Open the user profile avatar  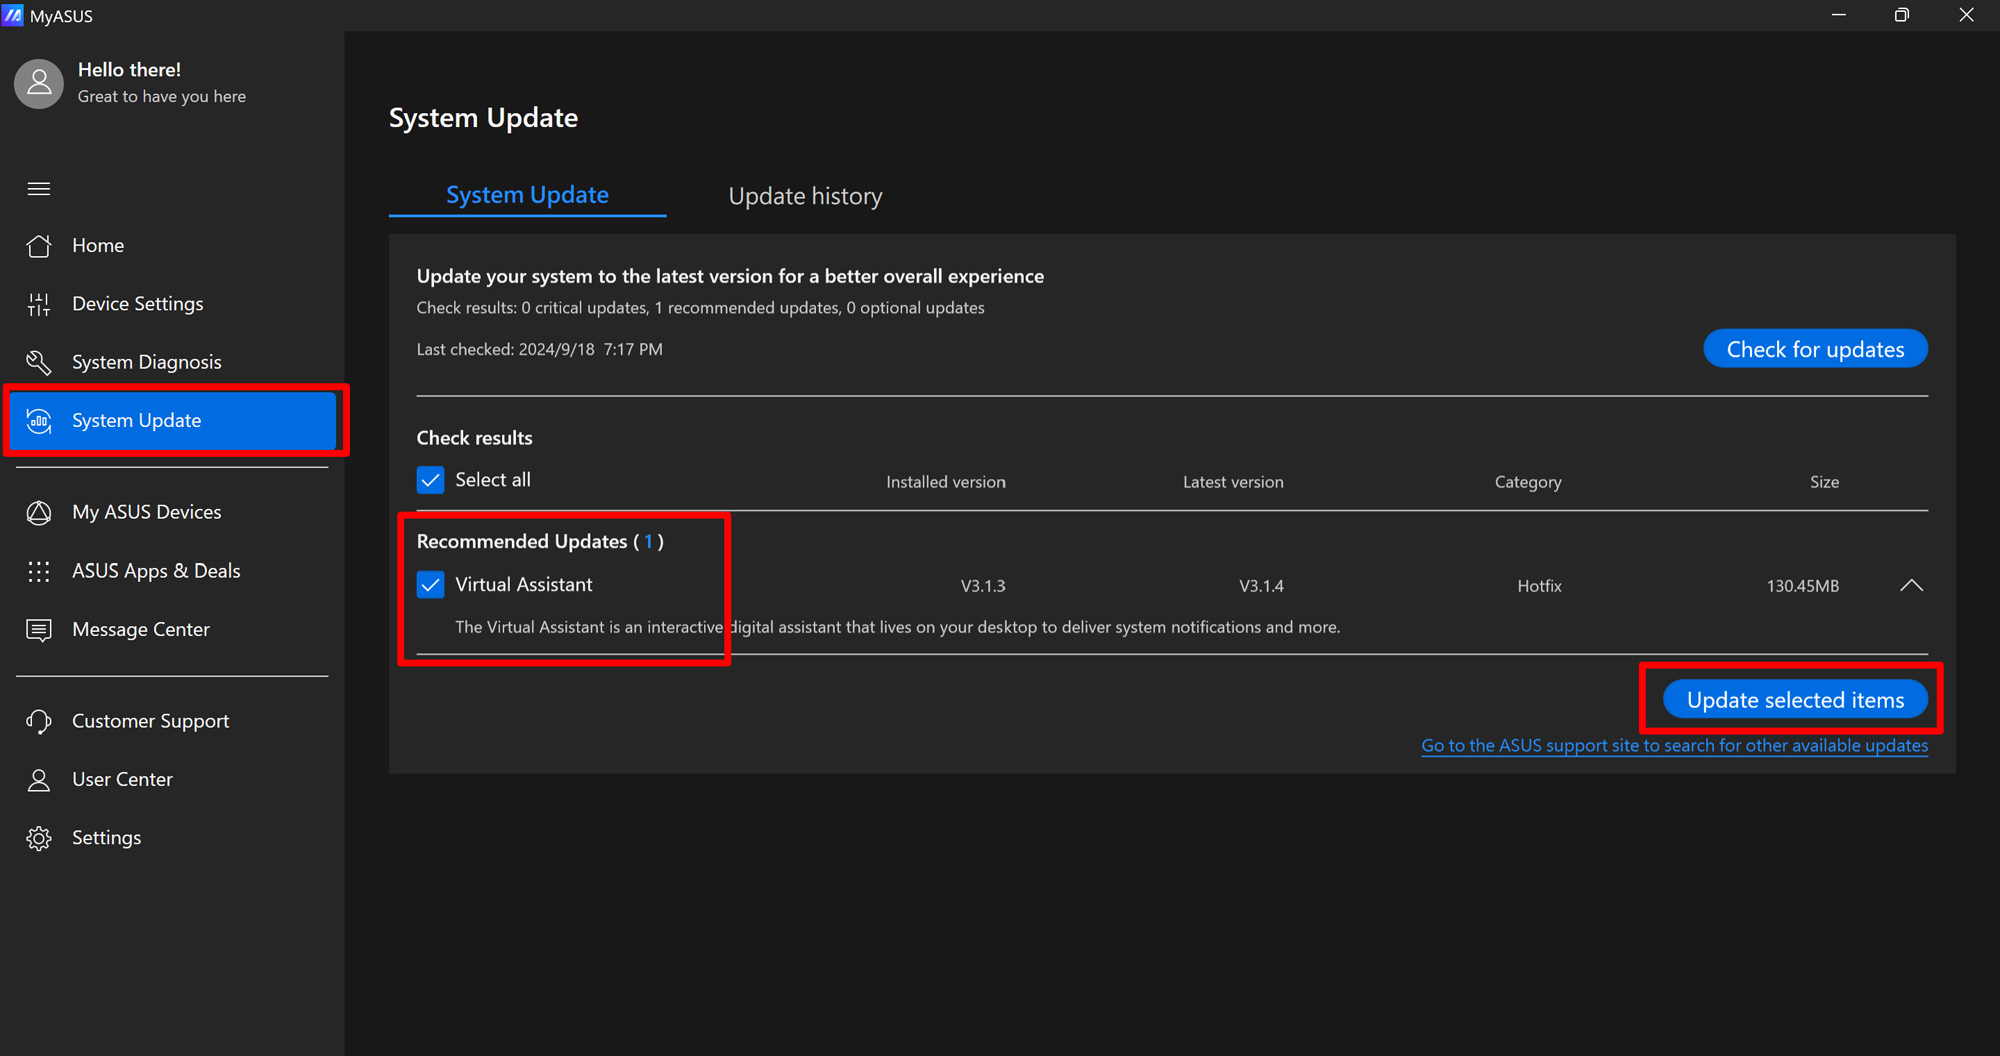point(39,83)
